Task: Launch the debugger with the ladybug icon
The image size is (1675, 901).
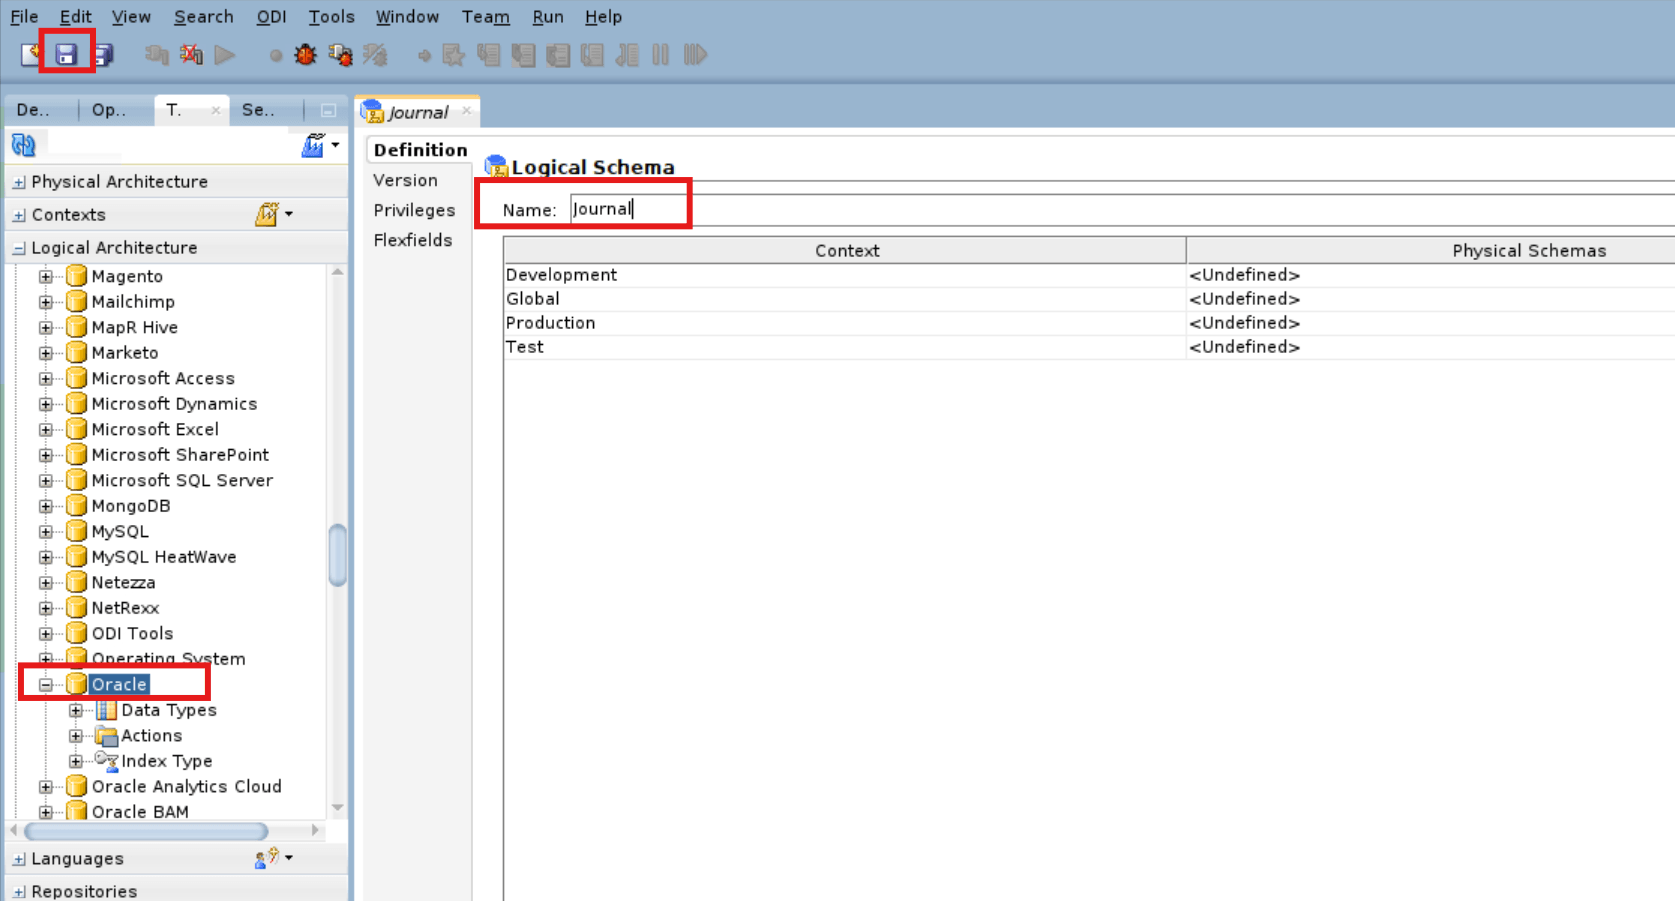Action: [x=305, y=55]
